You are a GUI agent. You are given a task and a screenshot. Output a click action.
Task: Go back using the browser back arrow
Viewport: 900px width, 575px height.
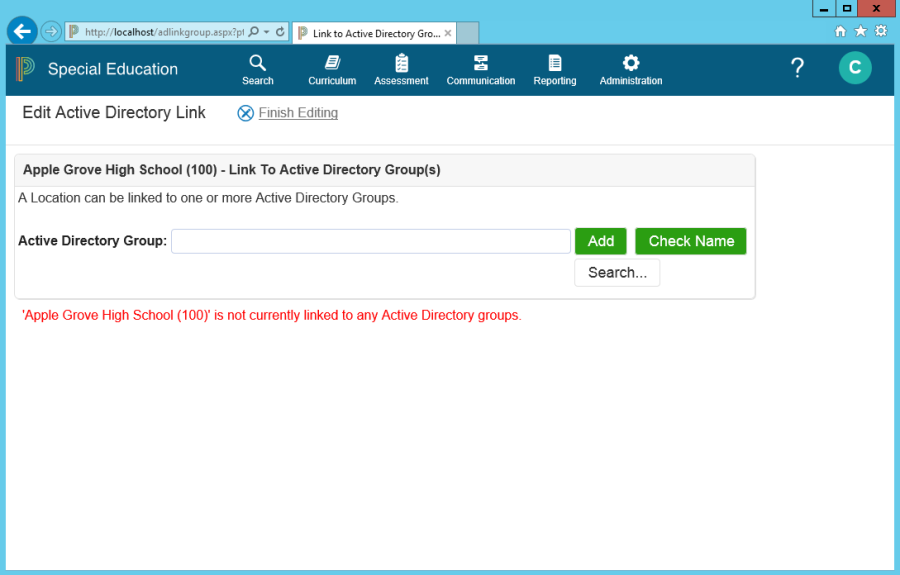point(22,31)
